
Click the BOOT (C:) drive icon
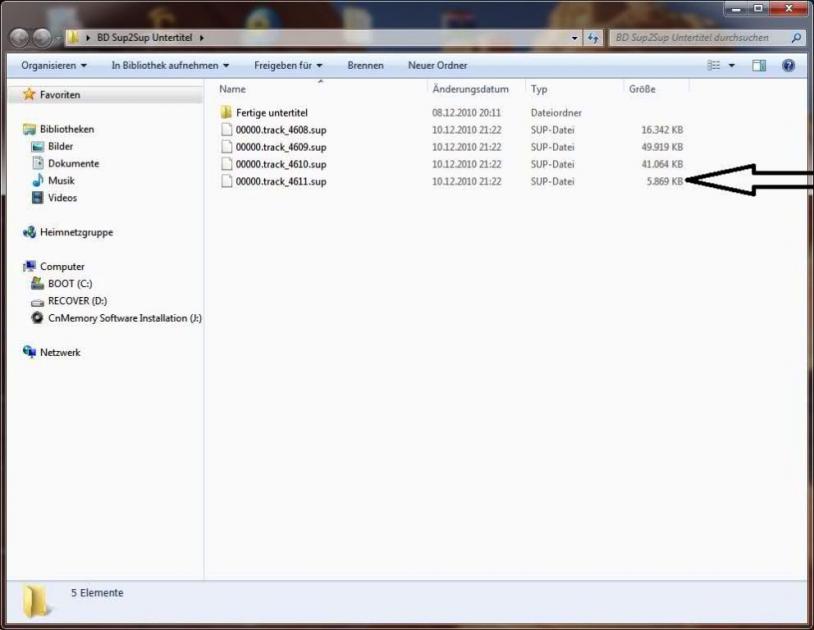tap(37, 283)
